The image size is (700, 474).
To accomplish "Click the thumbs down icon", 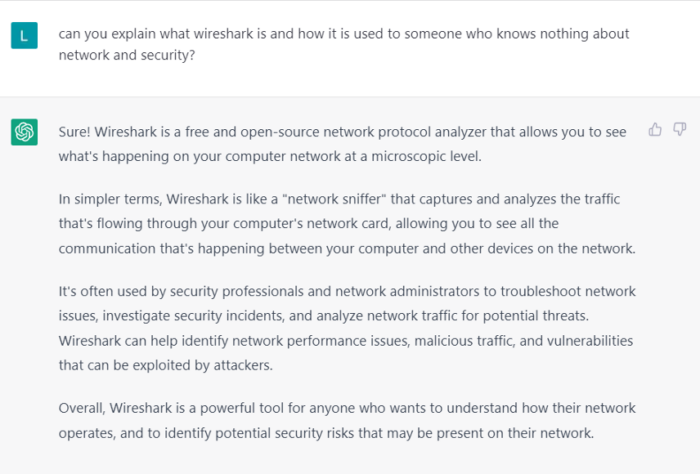I will pos(679,129).
